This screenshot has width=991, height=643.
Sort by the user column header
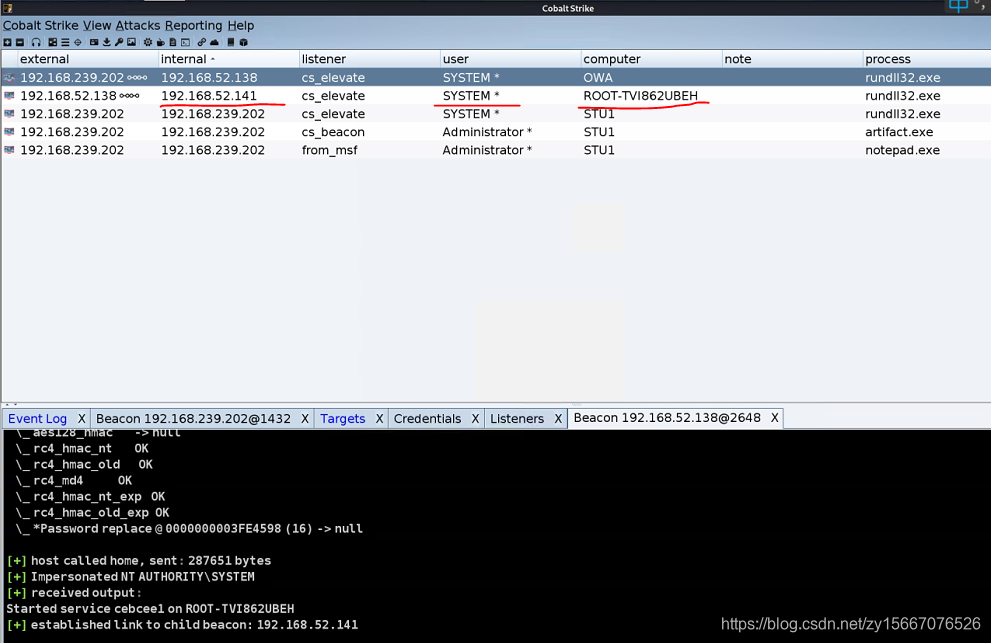(x=510, y=59)
